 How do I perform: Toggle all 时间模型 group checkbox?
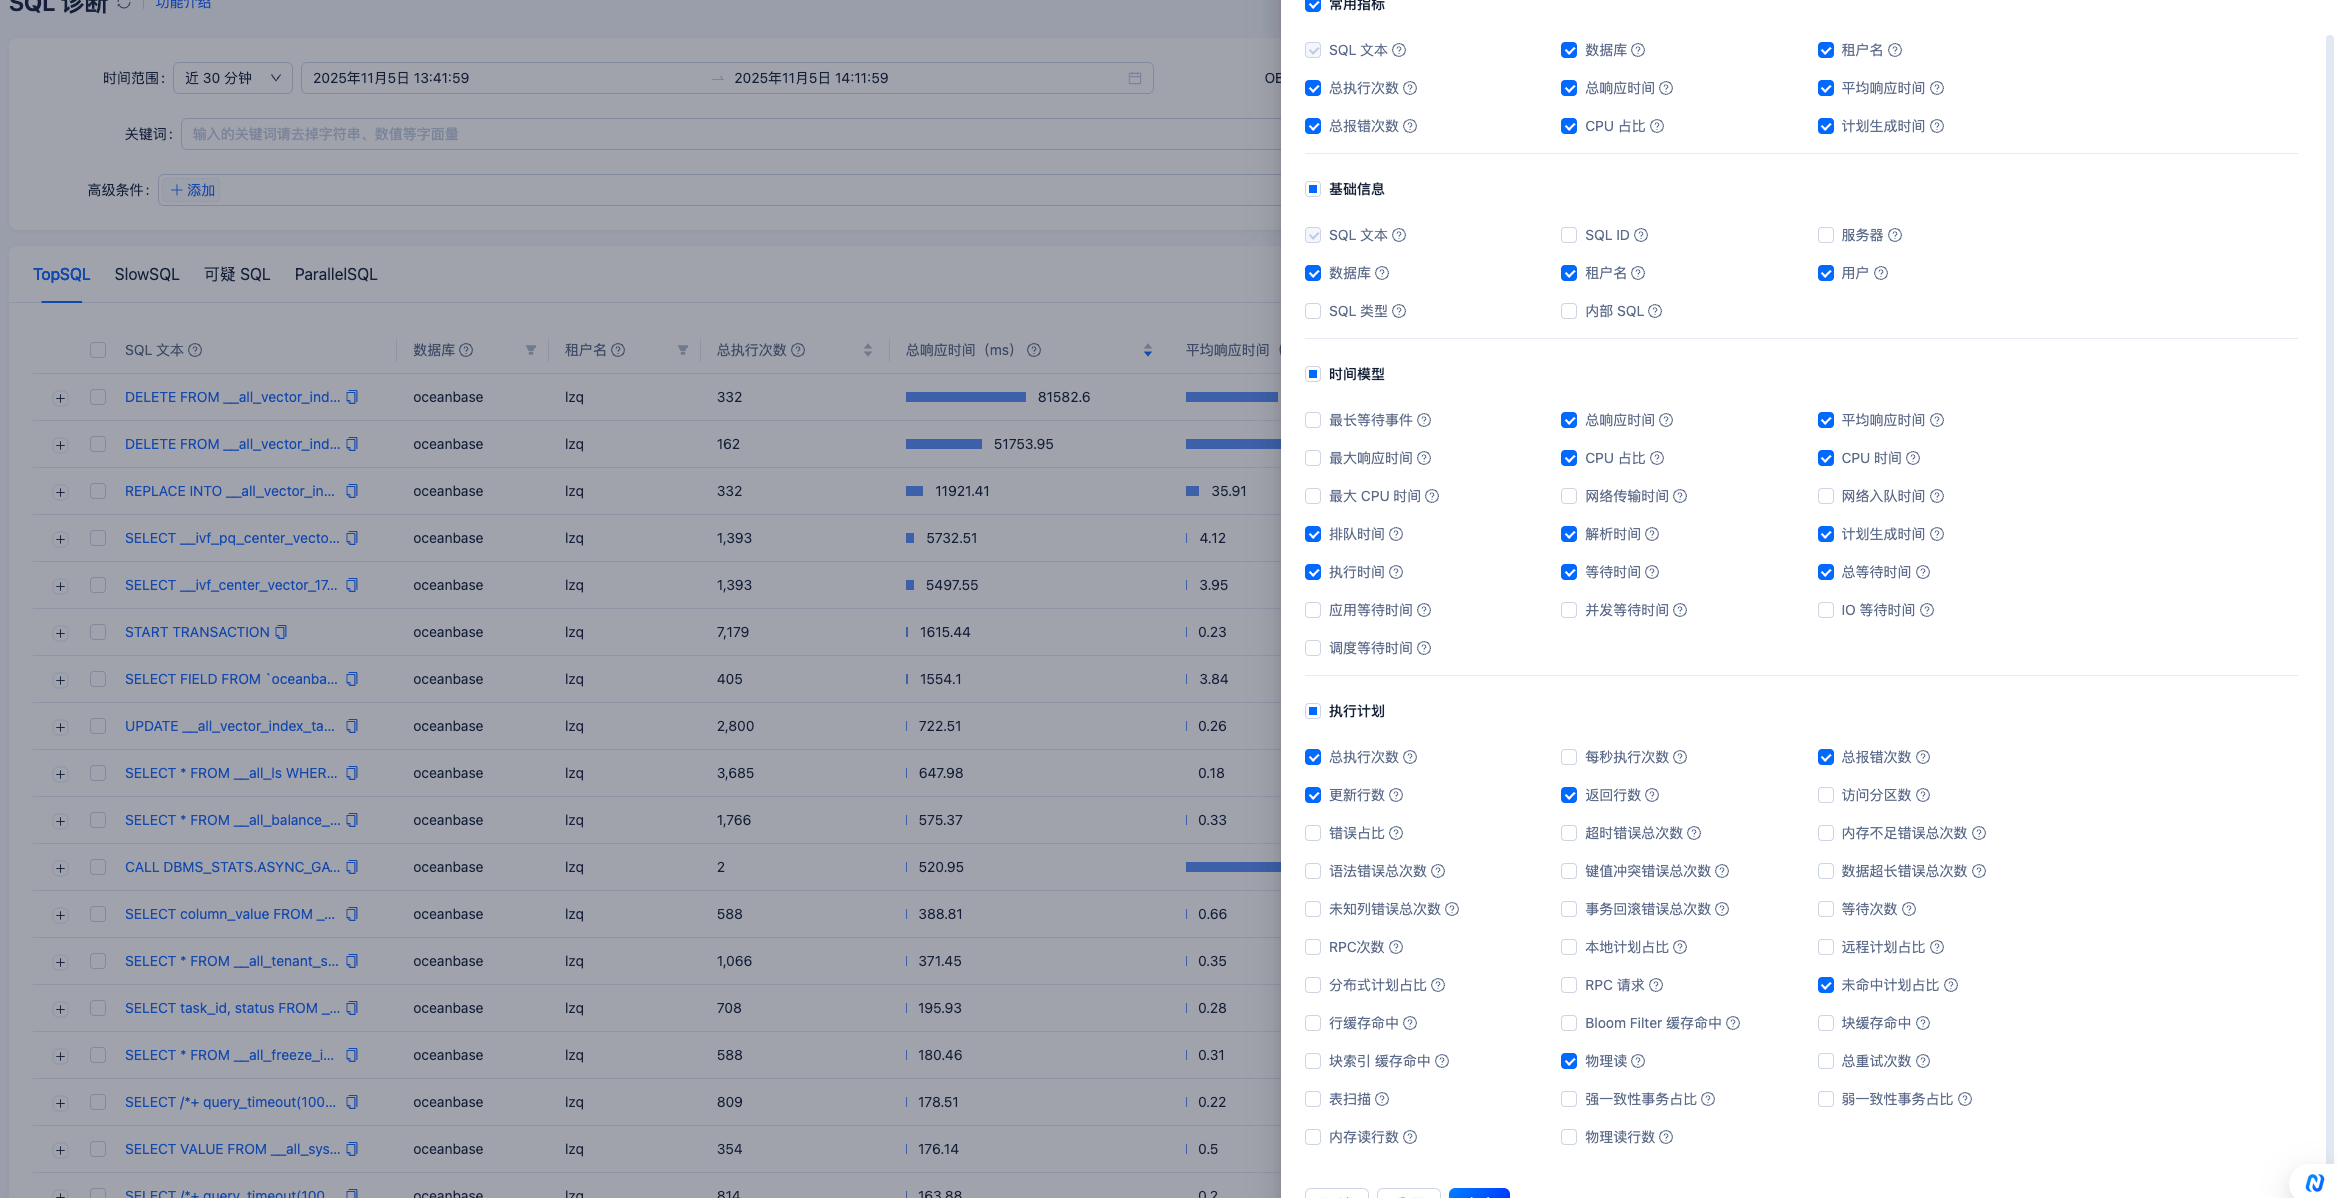1313,374
